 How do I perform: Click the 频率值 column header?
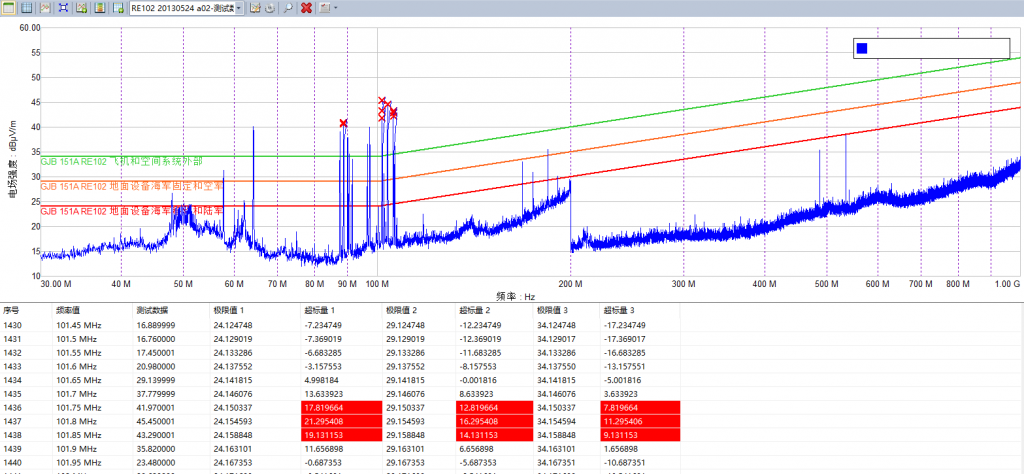tap(71, 310)
